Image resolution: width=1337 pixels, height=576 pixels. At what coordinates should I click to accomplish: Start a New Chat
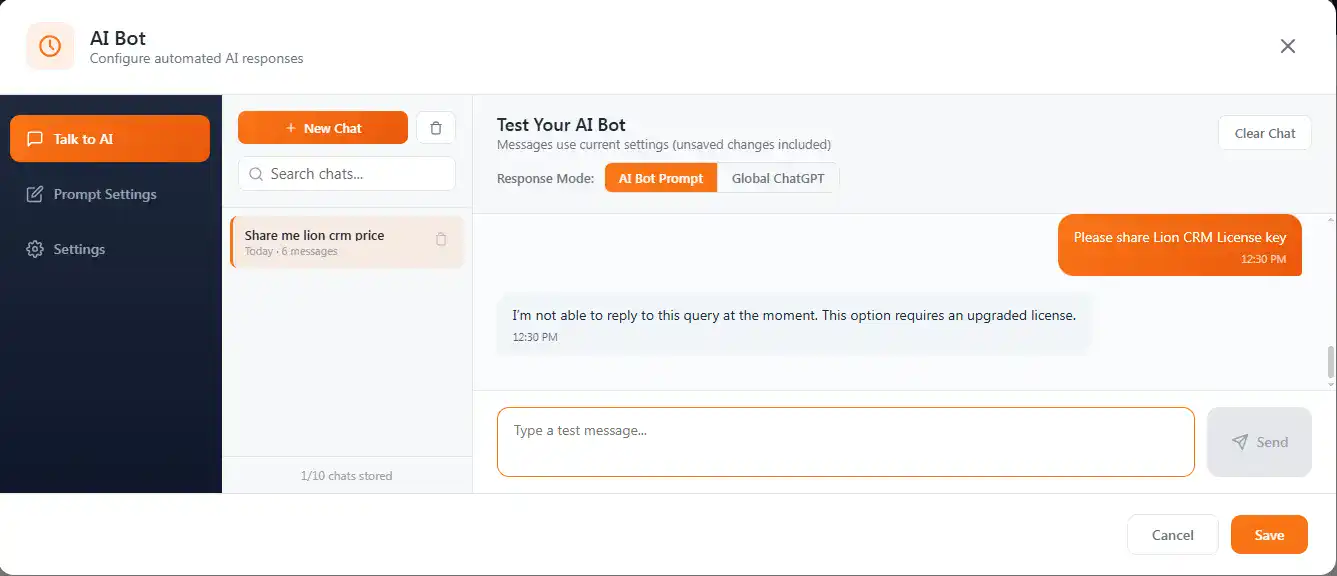pos(322,127)
